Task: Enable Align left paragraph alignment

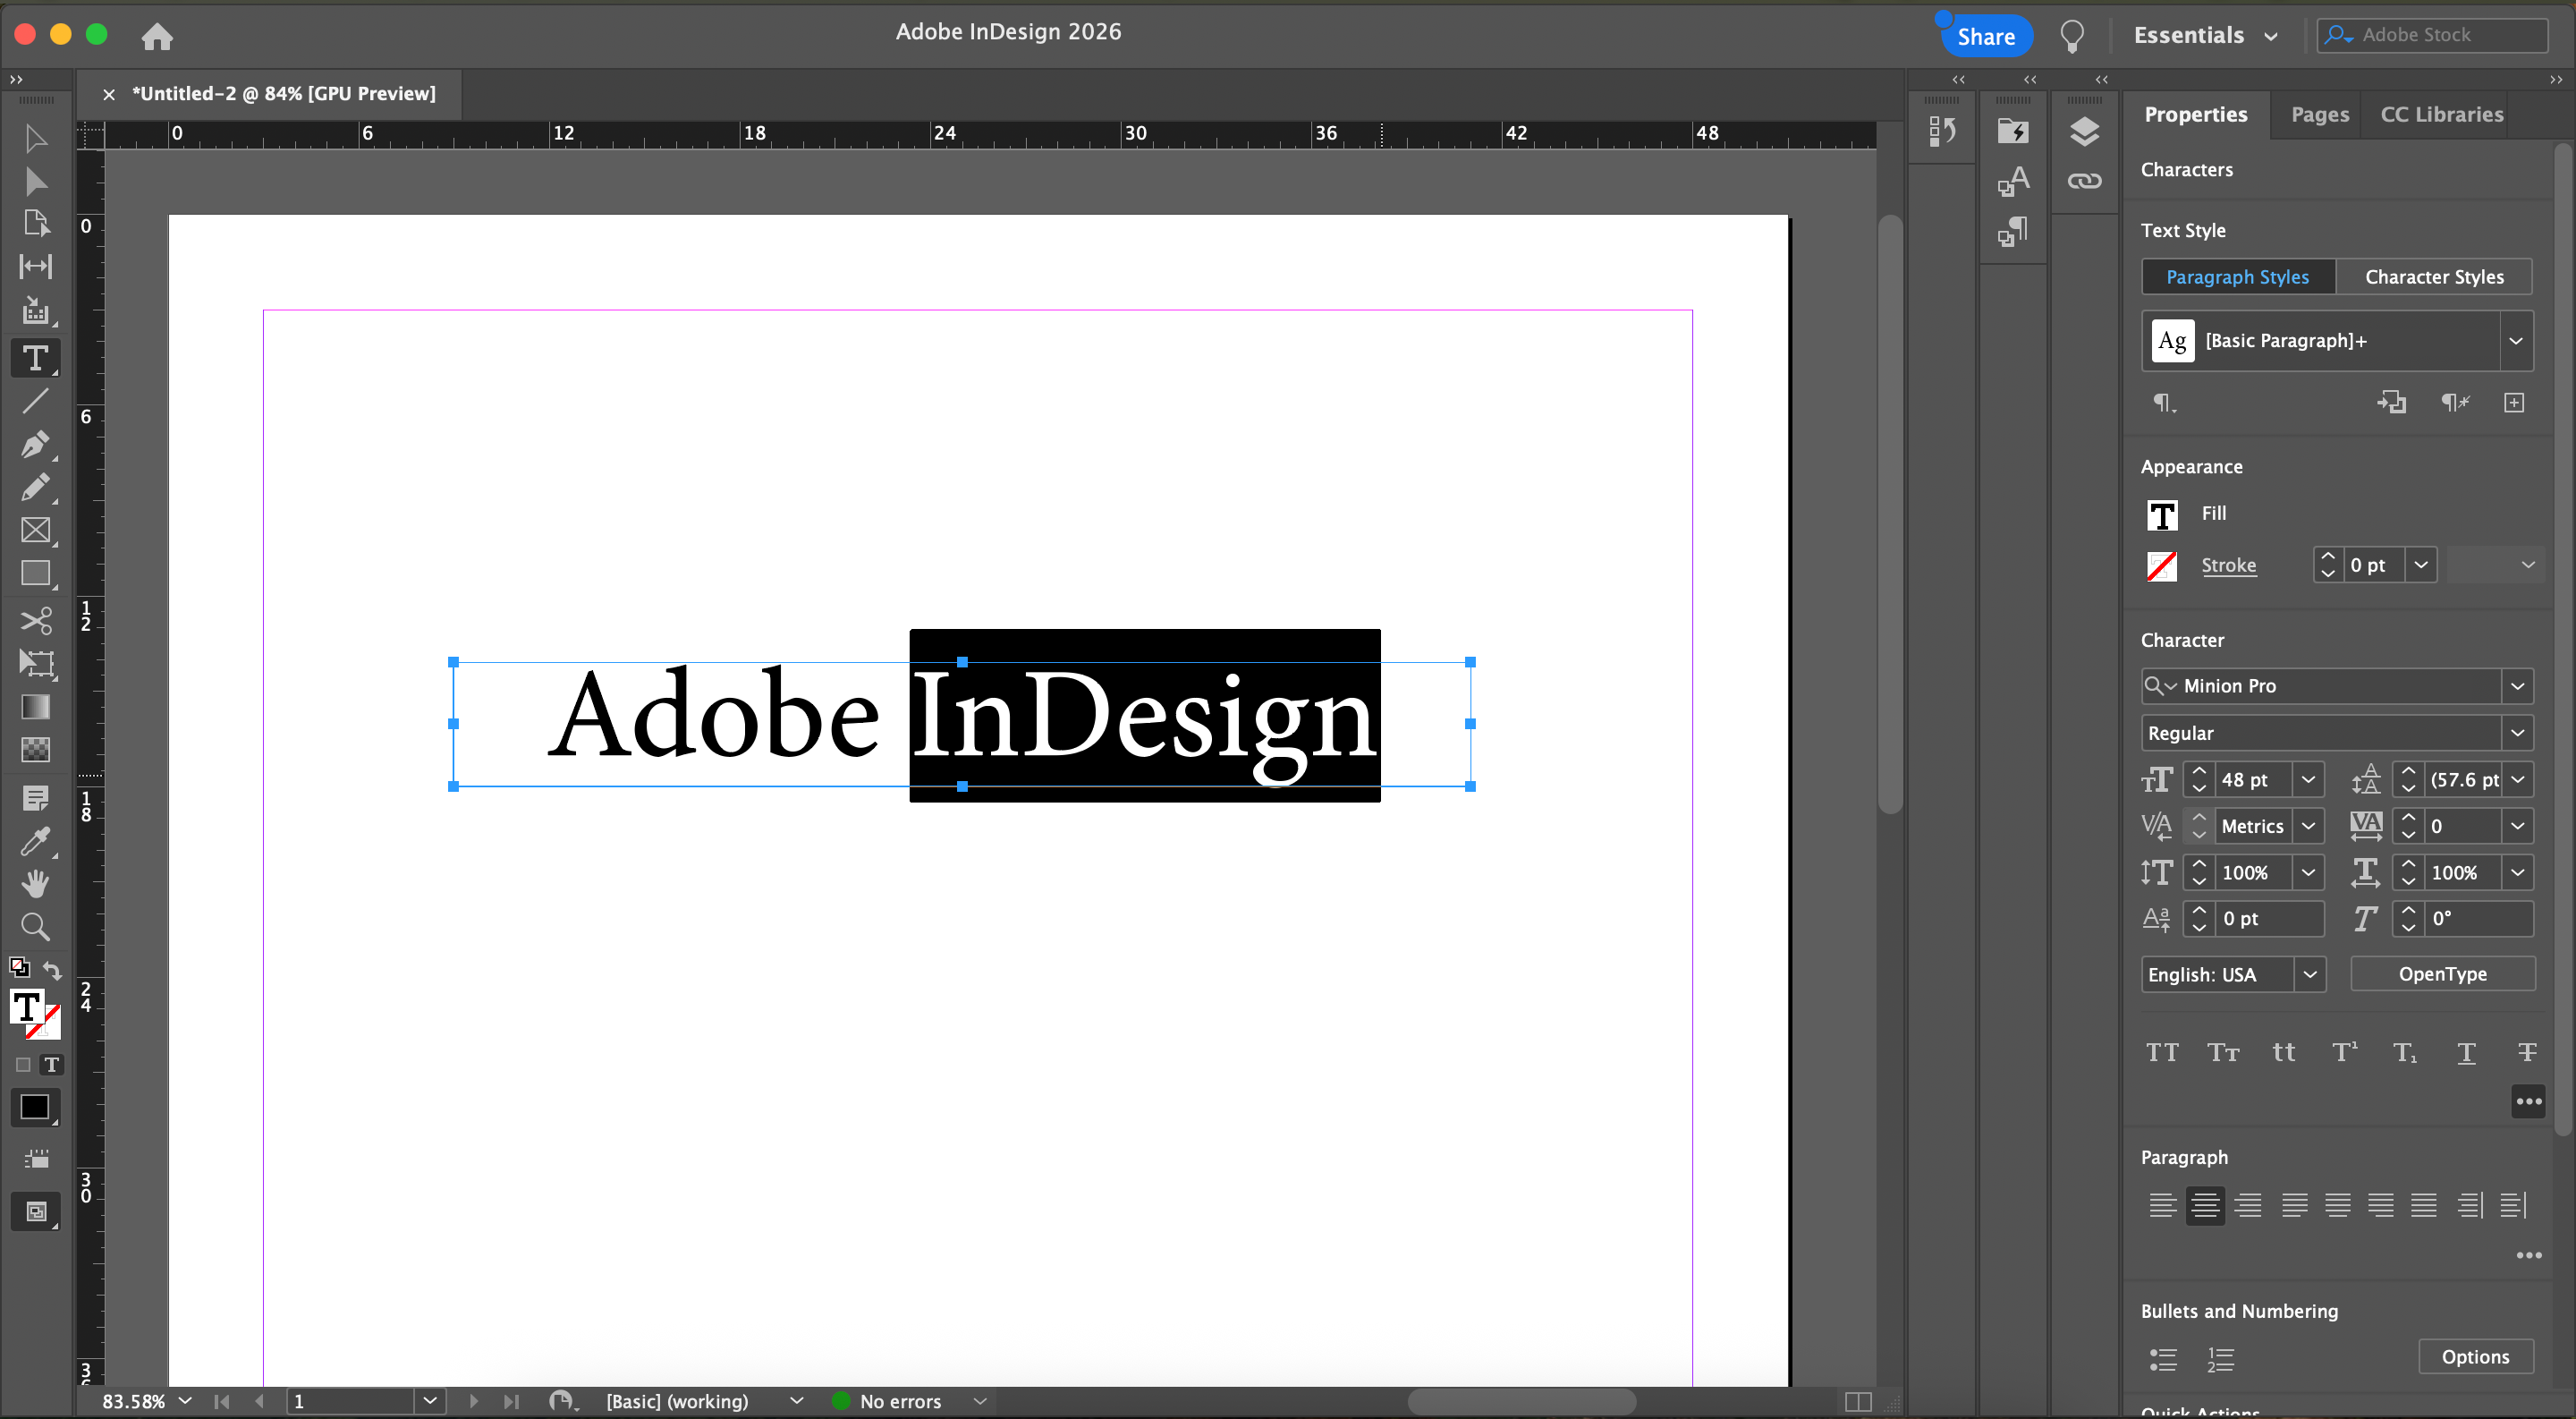Action: pyautogui.click(x=2162, y=1205)
